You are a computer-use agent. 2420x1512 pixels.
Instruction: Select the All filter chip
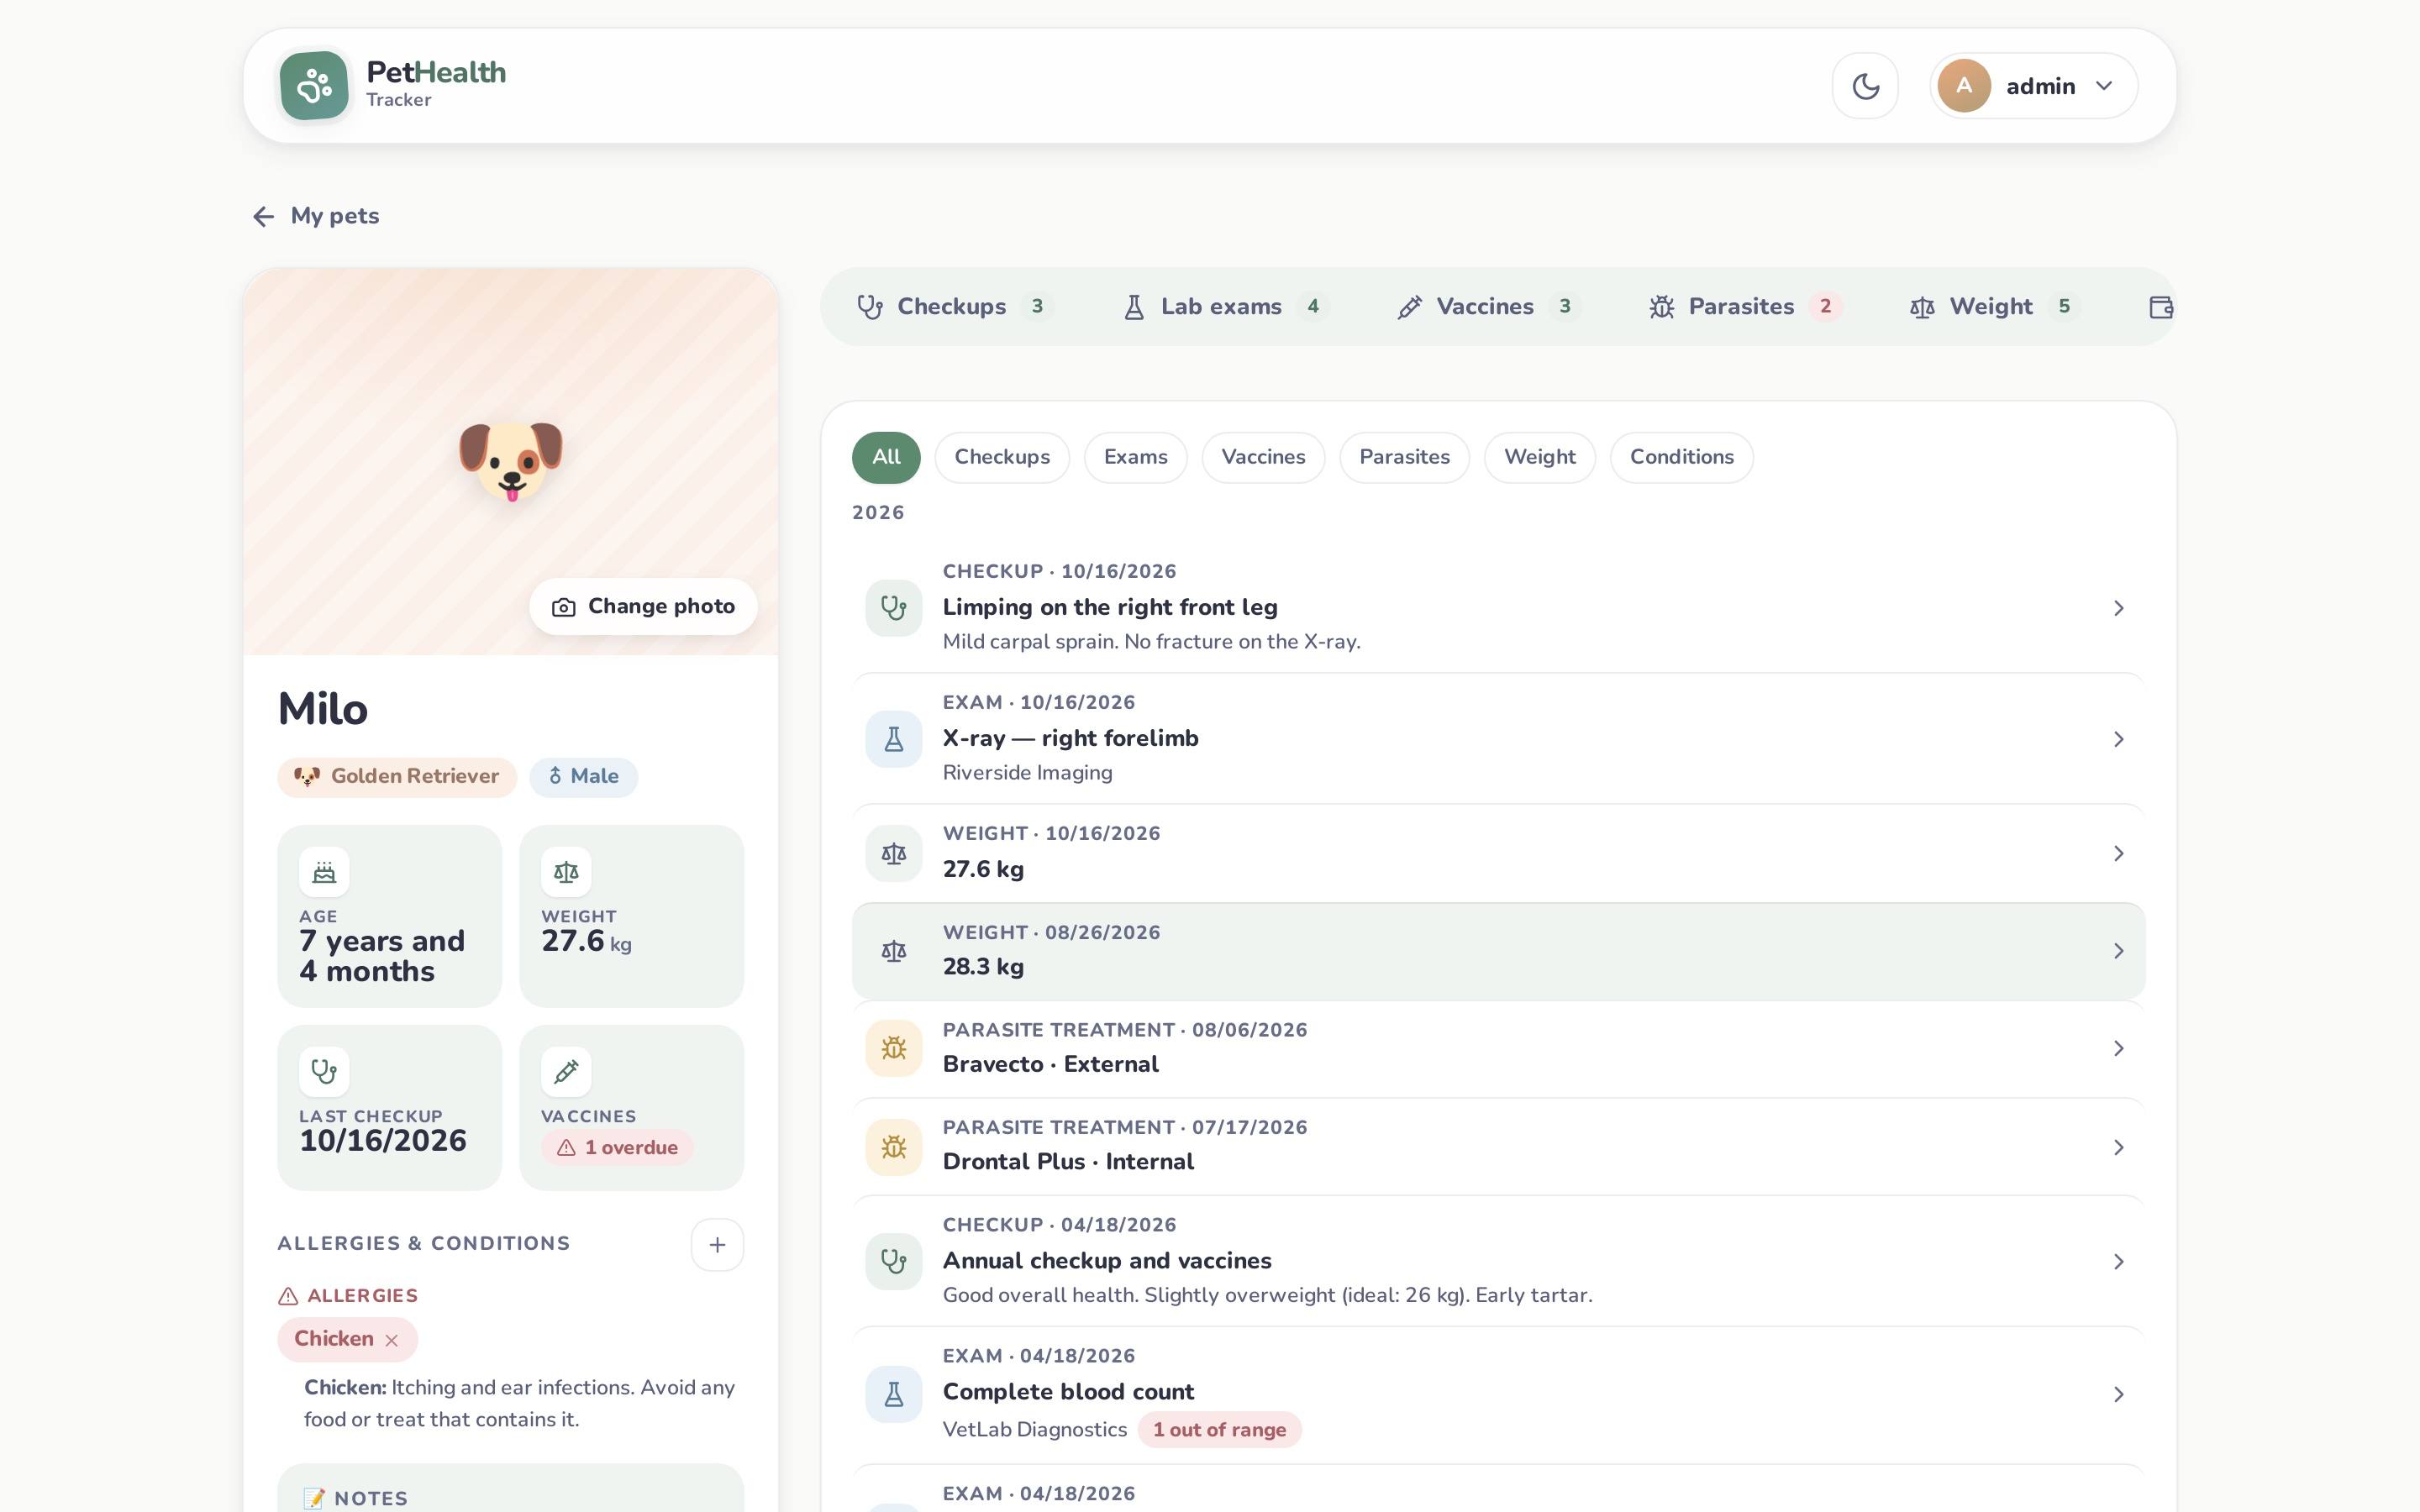886,457
